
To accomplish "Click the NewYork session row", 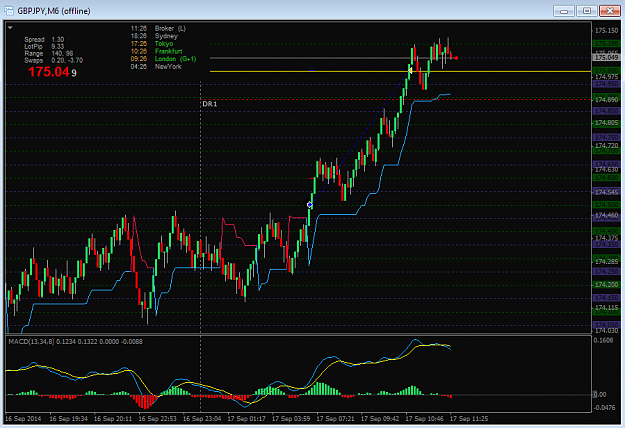I will [156, 66].
